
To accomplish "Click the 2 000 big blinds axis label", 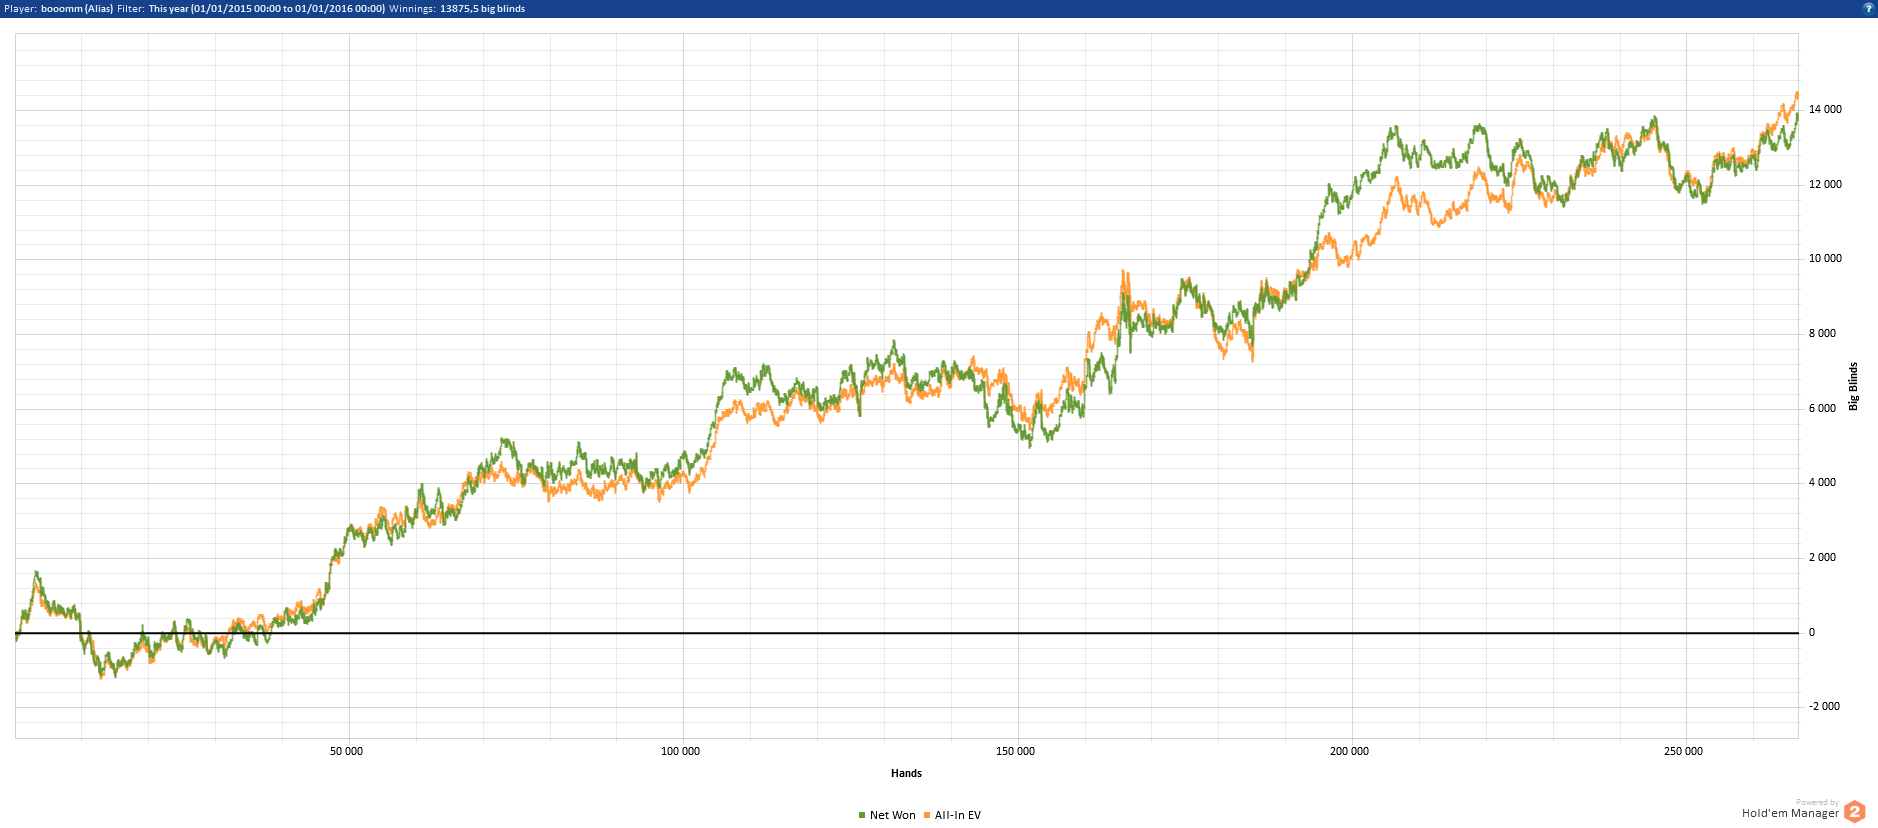I will point(1822,558).
